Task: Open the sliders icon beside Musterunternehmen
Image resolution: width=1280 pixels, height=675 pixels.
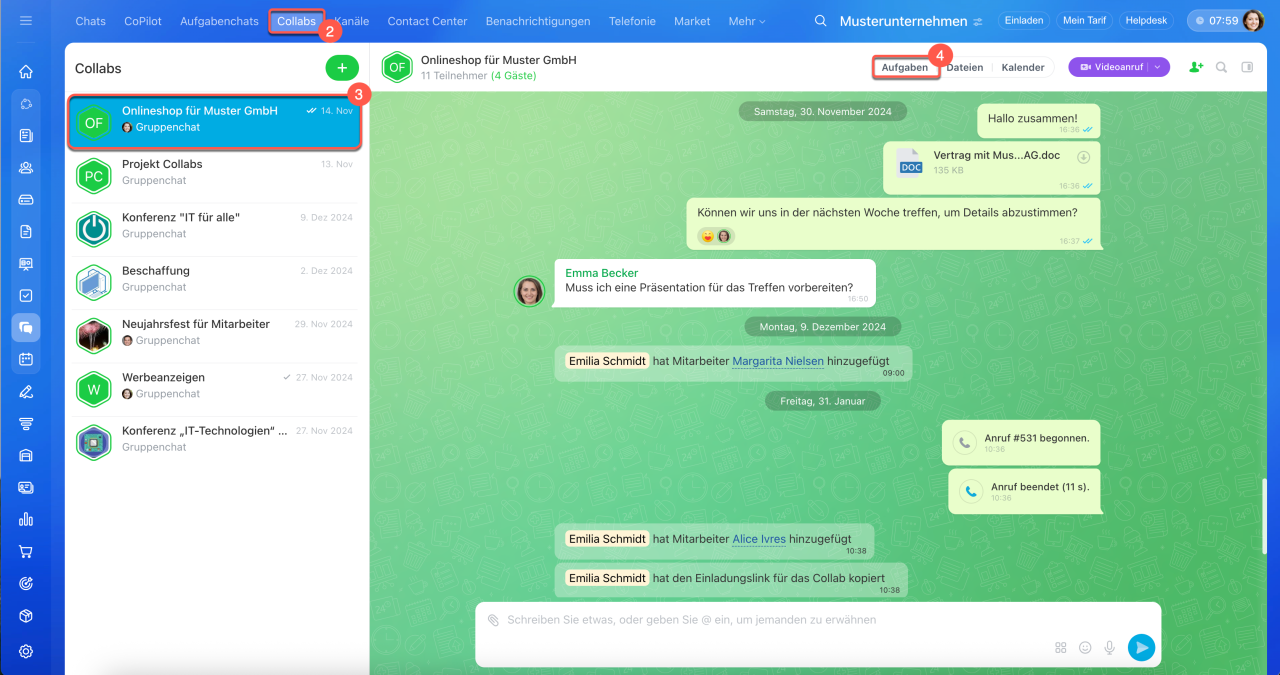Action: point(978,21)
